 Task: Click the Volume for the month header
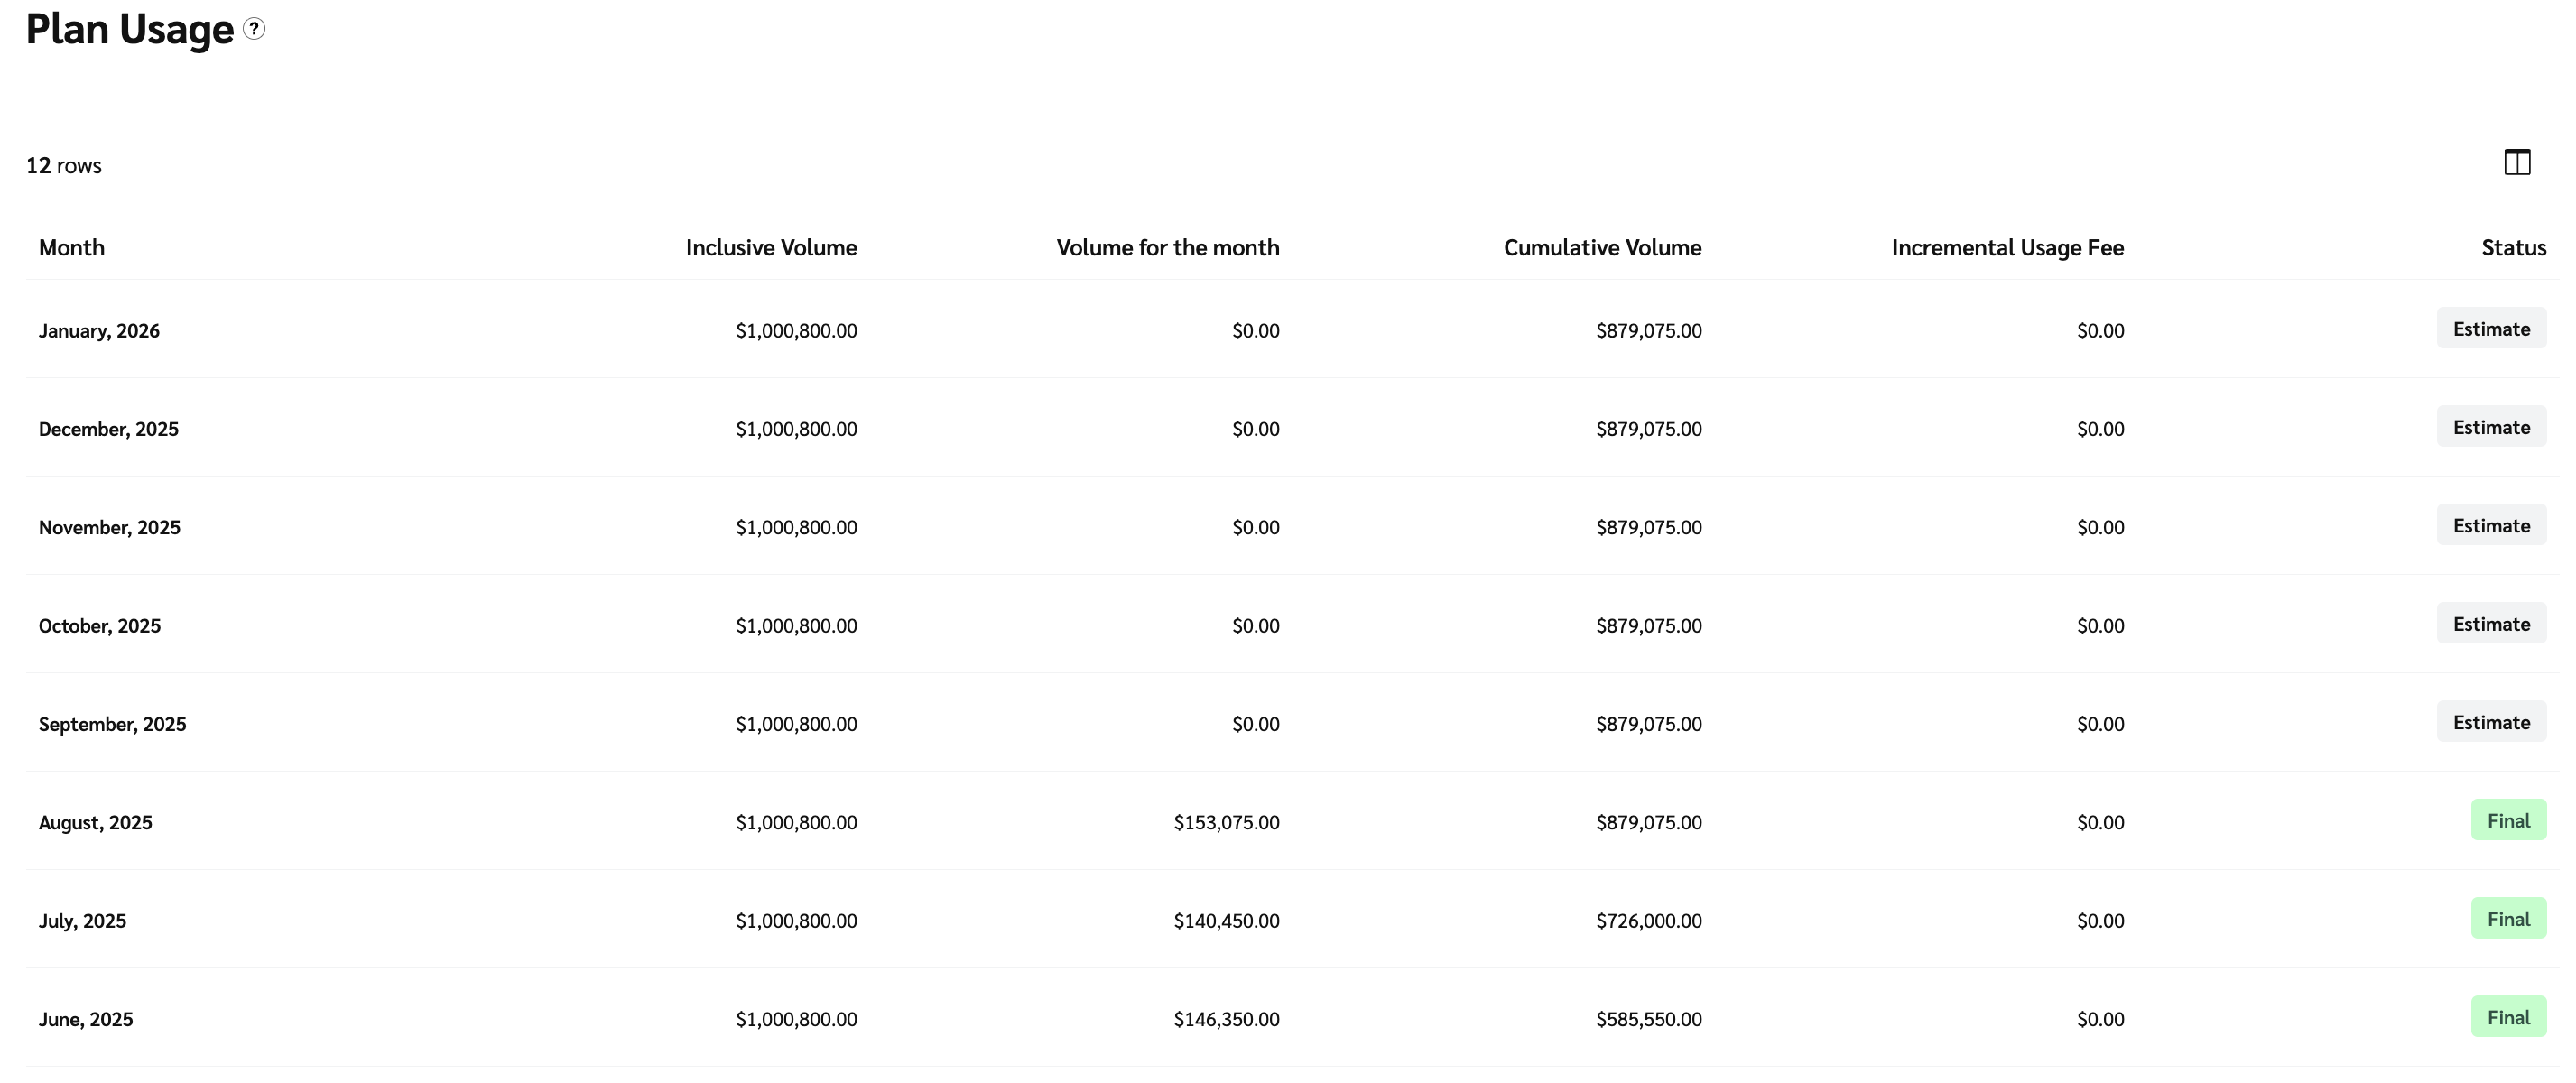[x=1167, y=247]
